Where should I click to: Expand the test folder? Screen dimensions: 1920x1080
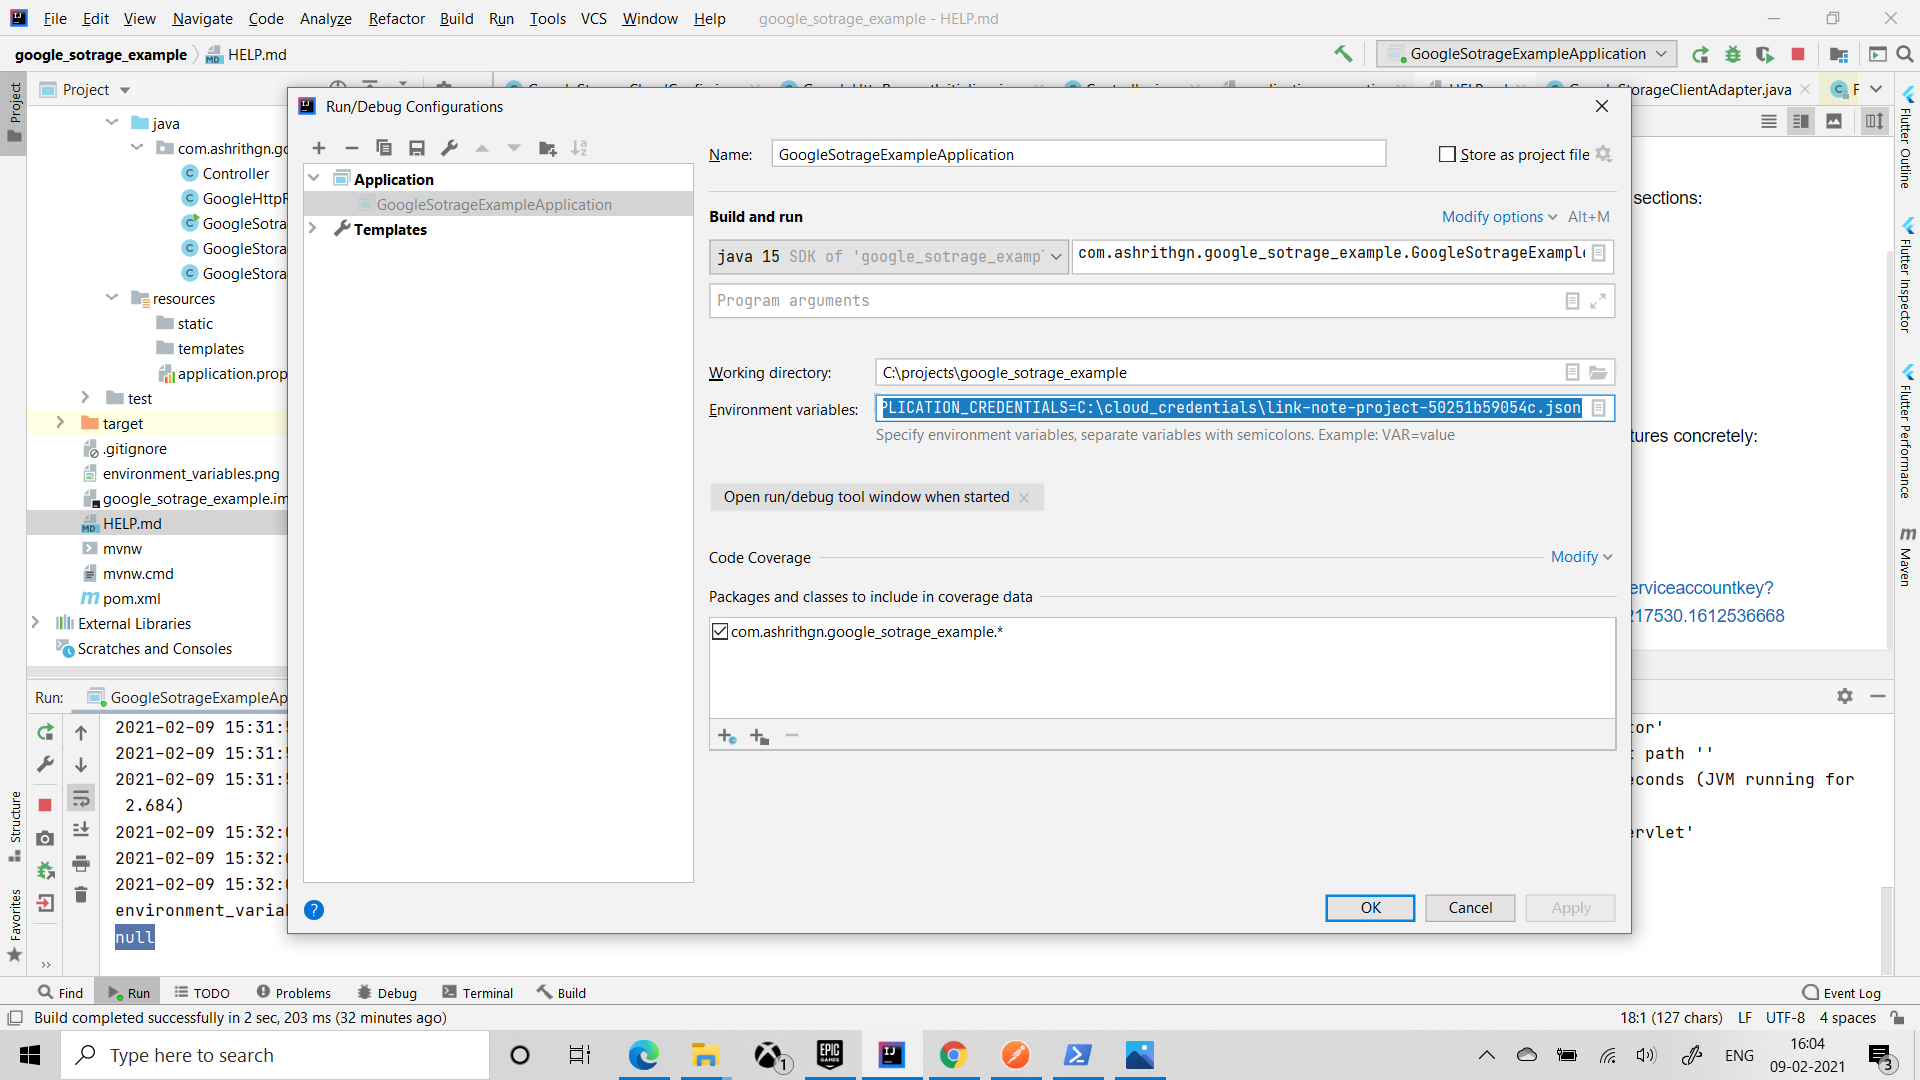pos(85,398)
